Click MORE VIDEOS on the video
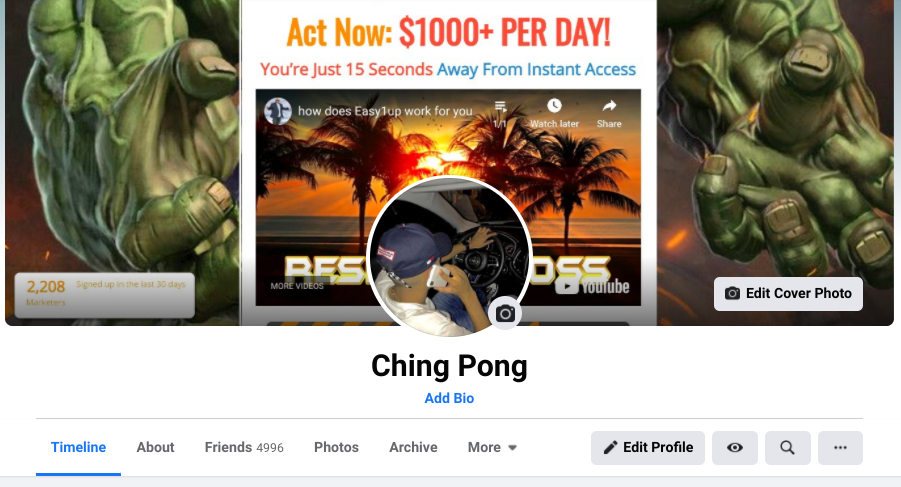This screenshot has width=901, height=487. 297,286
